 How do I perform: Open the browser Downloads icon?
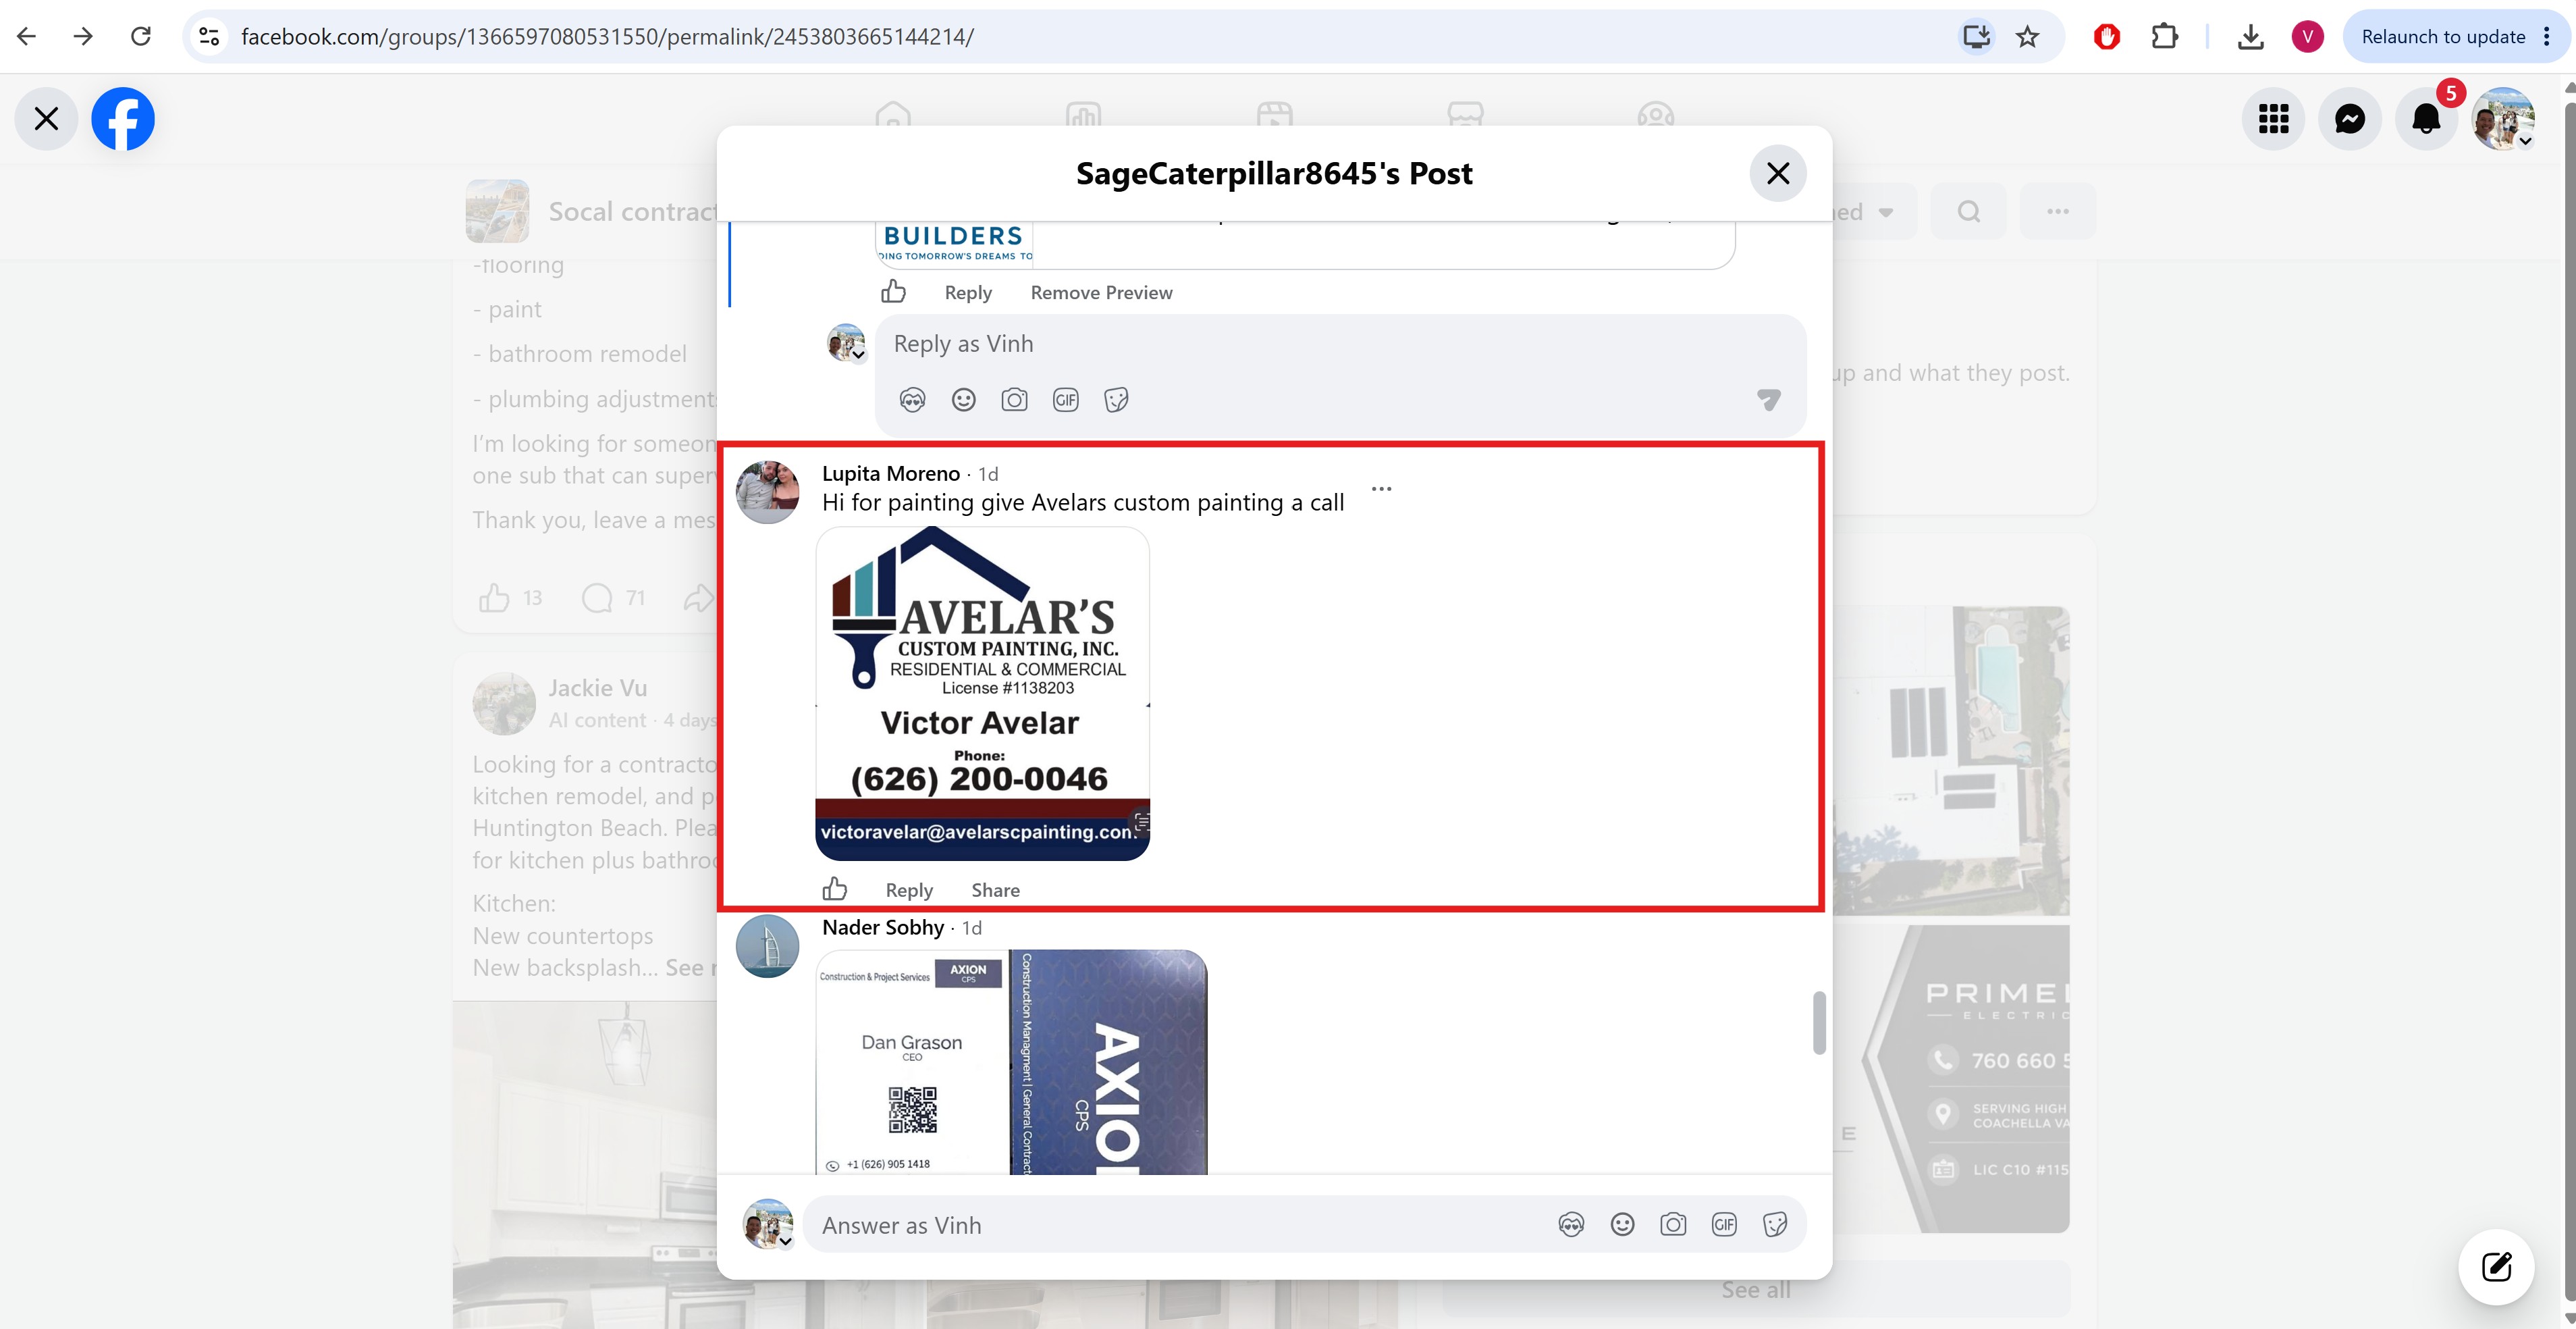point(2250,37)
